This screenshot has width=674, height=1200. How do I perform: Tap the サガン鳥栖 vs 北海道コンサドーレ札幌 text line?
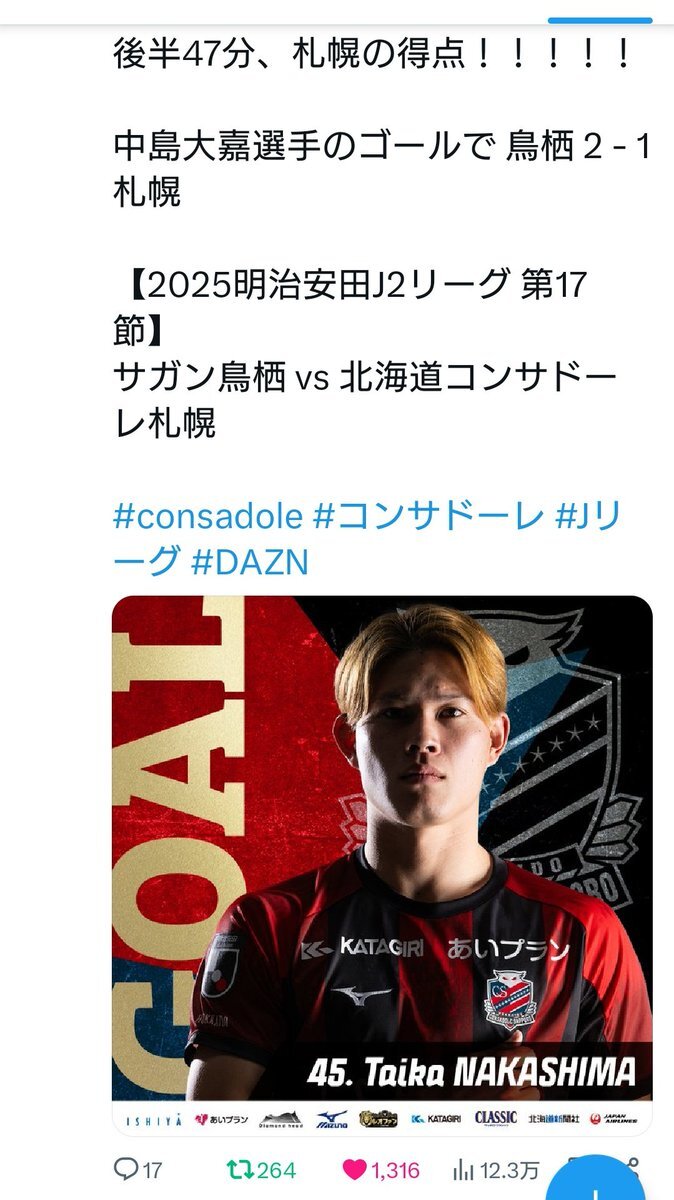[x=367, y=400]
